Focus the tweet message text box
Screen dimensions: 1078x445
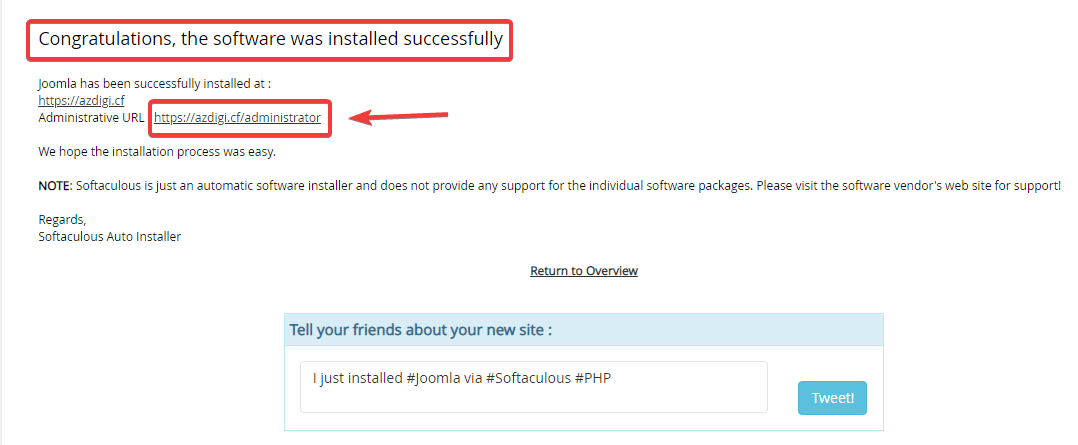pos(533,397)
